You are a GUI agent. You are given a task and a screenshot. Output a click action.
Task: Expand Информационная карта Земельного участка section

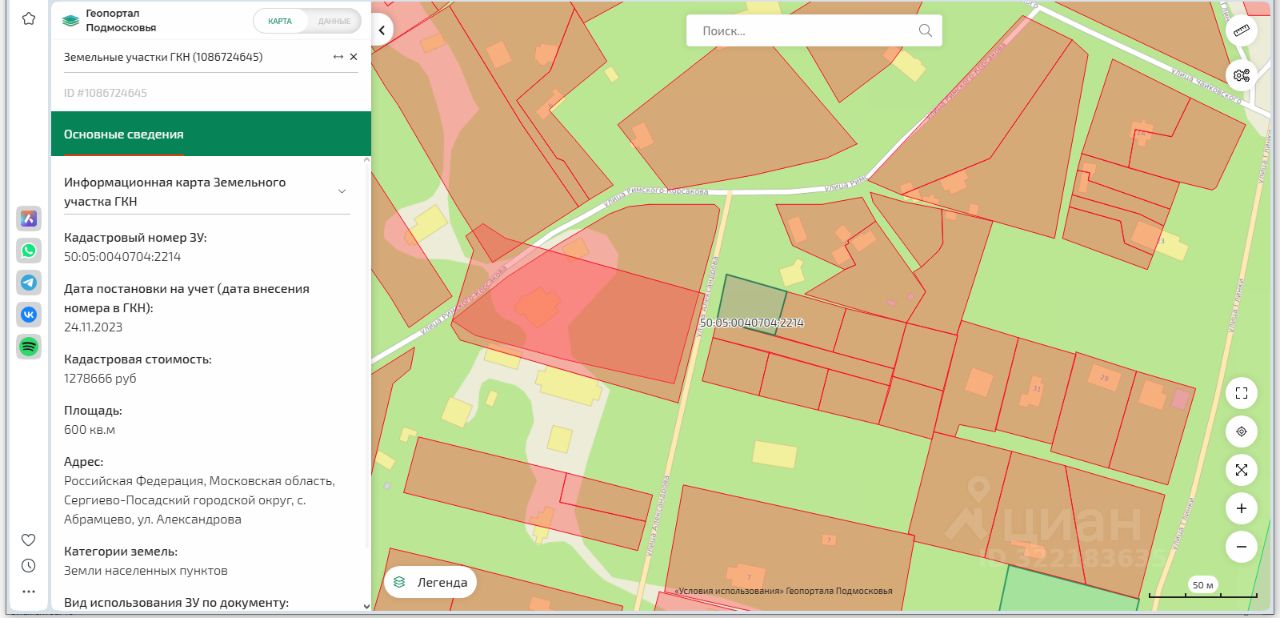point(341,191)
